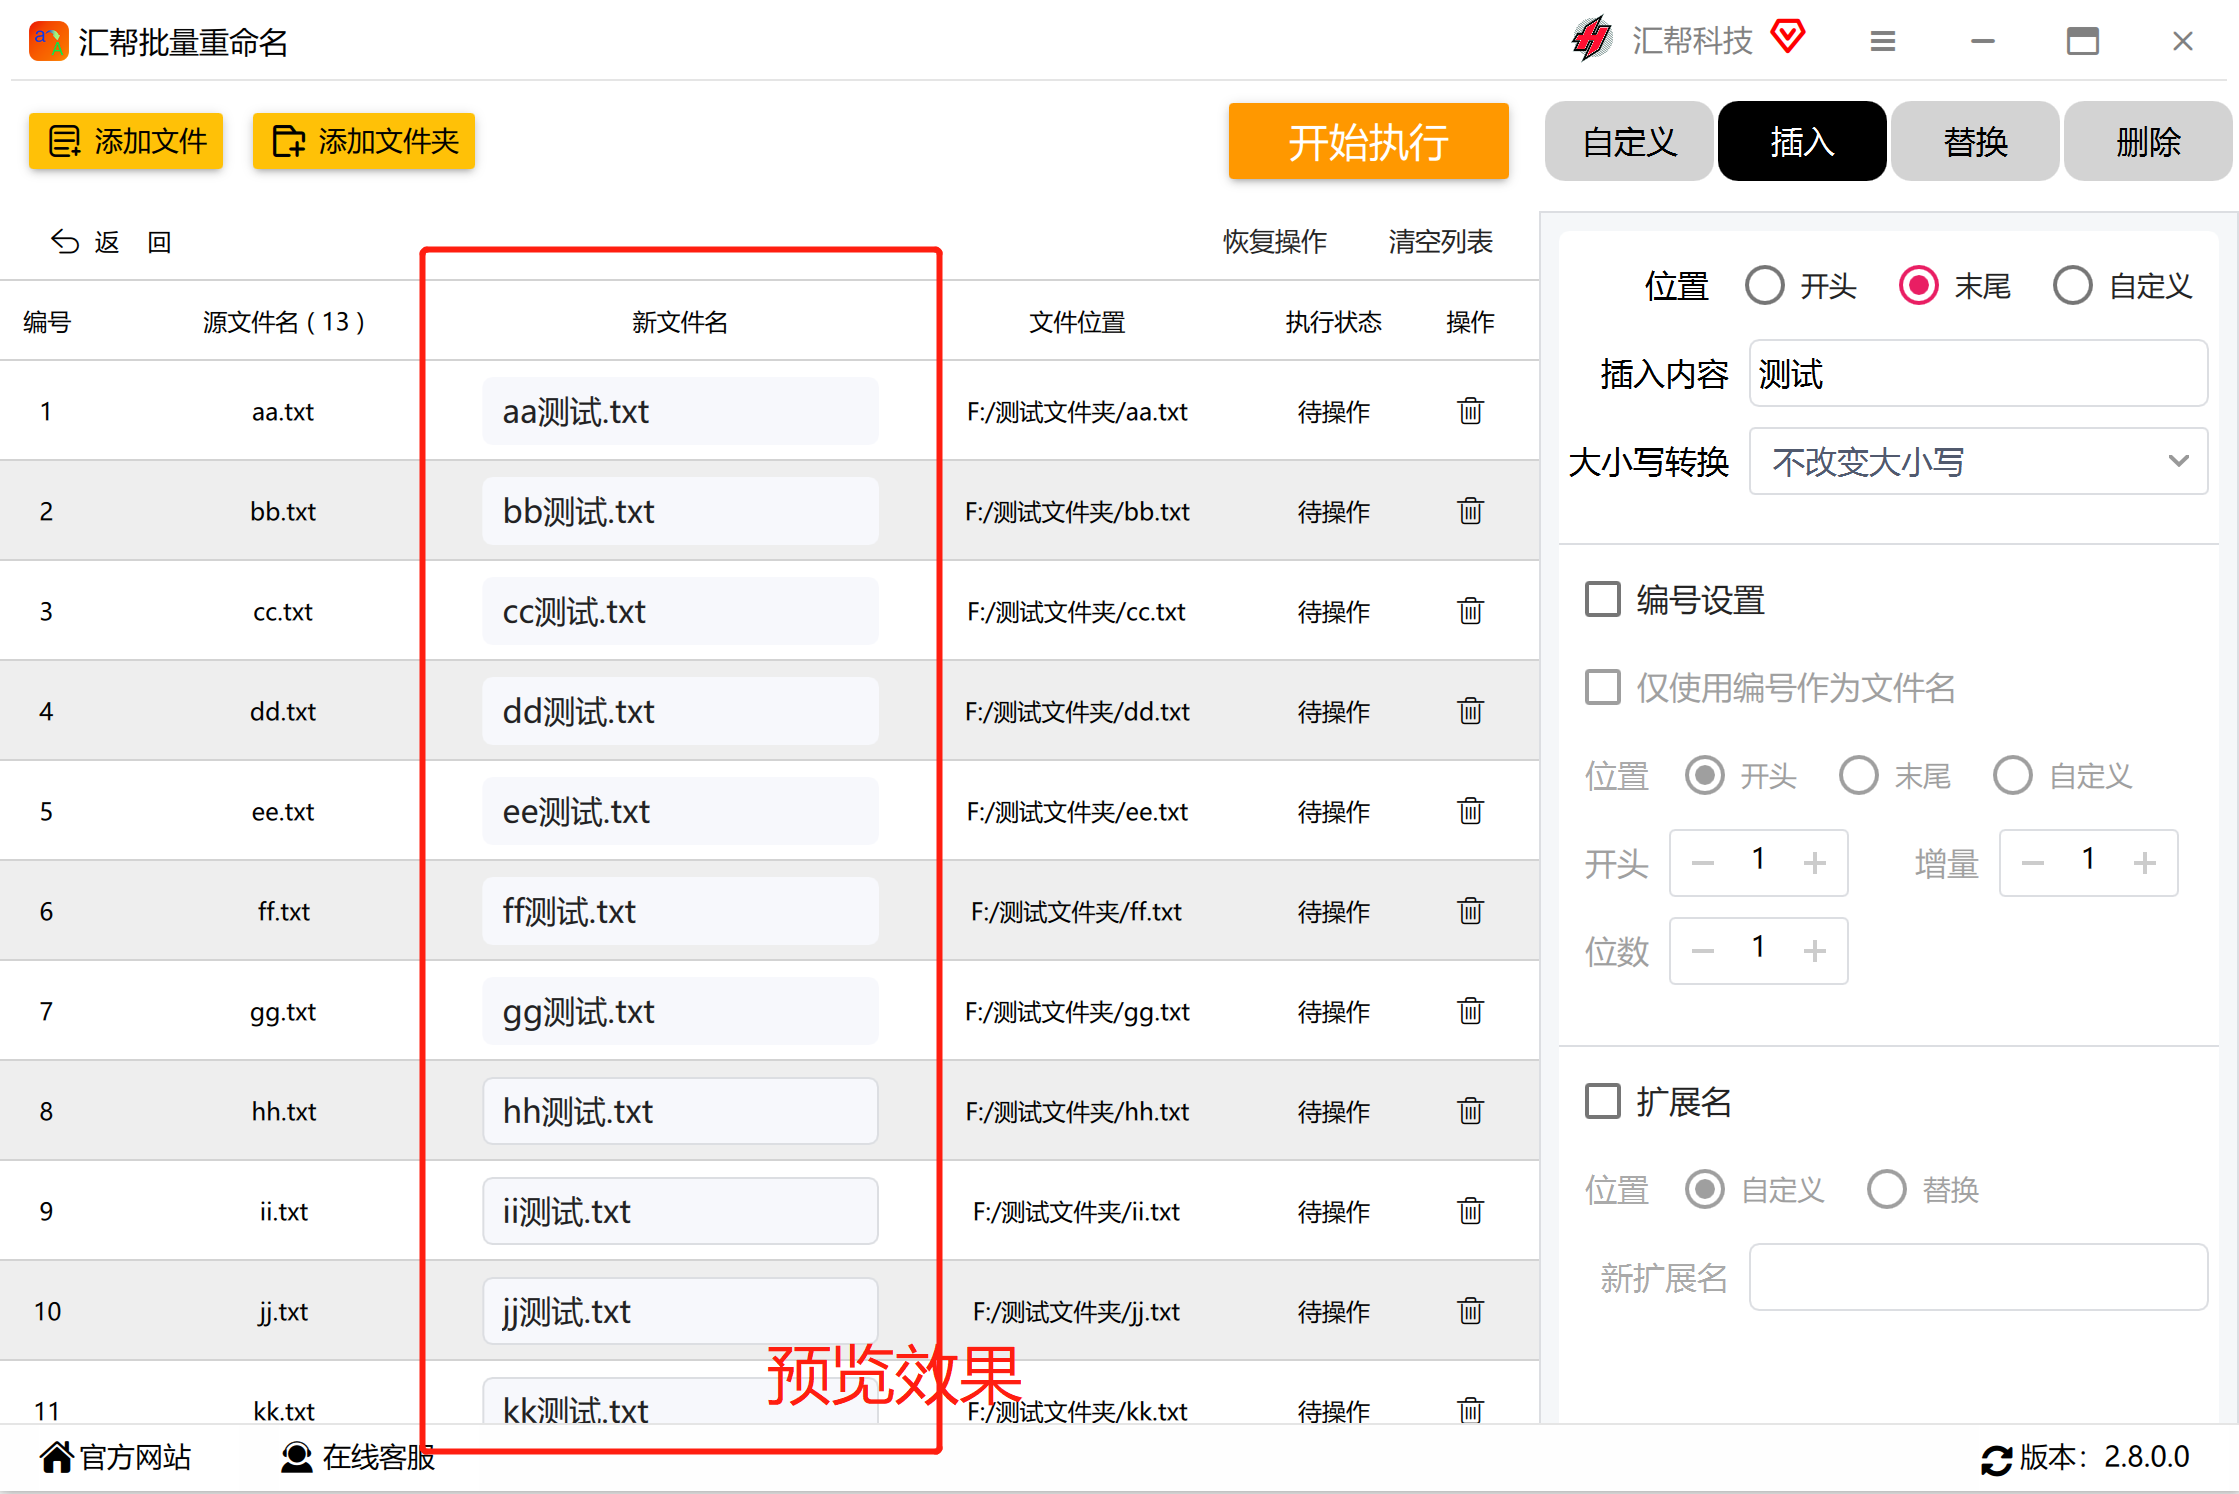This screenshot has height=1494, width=2239.
Task: Click the customer service avatar icon
Action: pyautogui.click(x=296, y=1457)
